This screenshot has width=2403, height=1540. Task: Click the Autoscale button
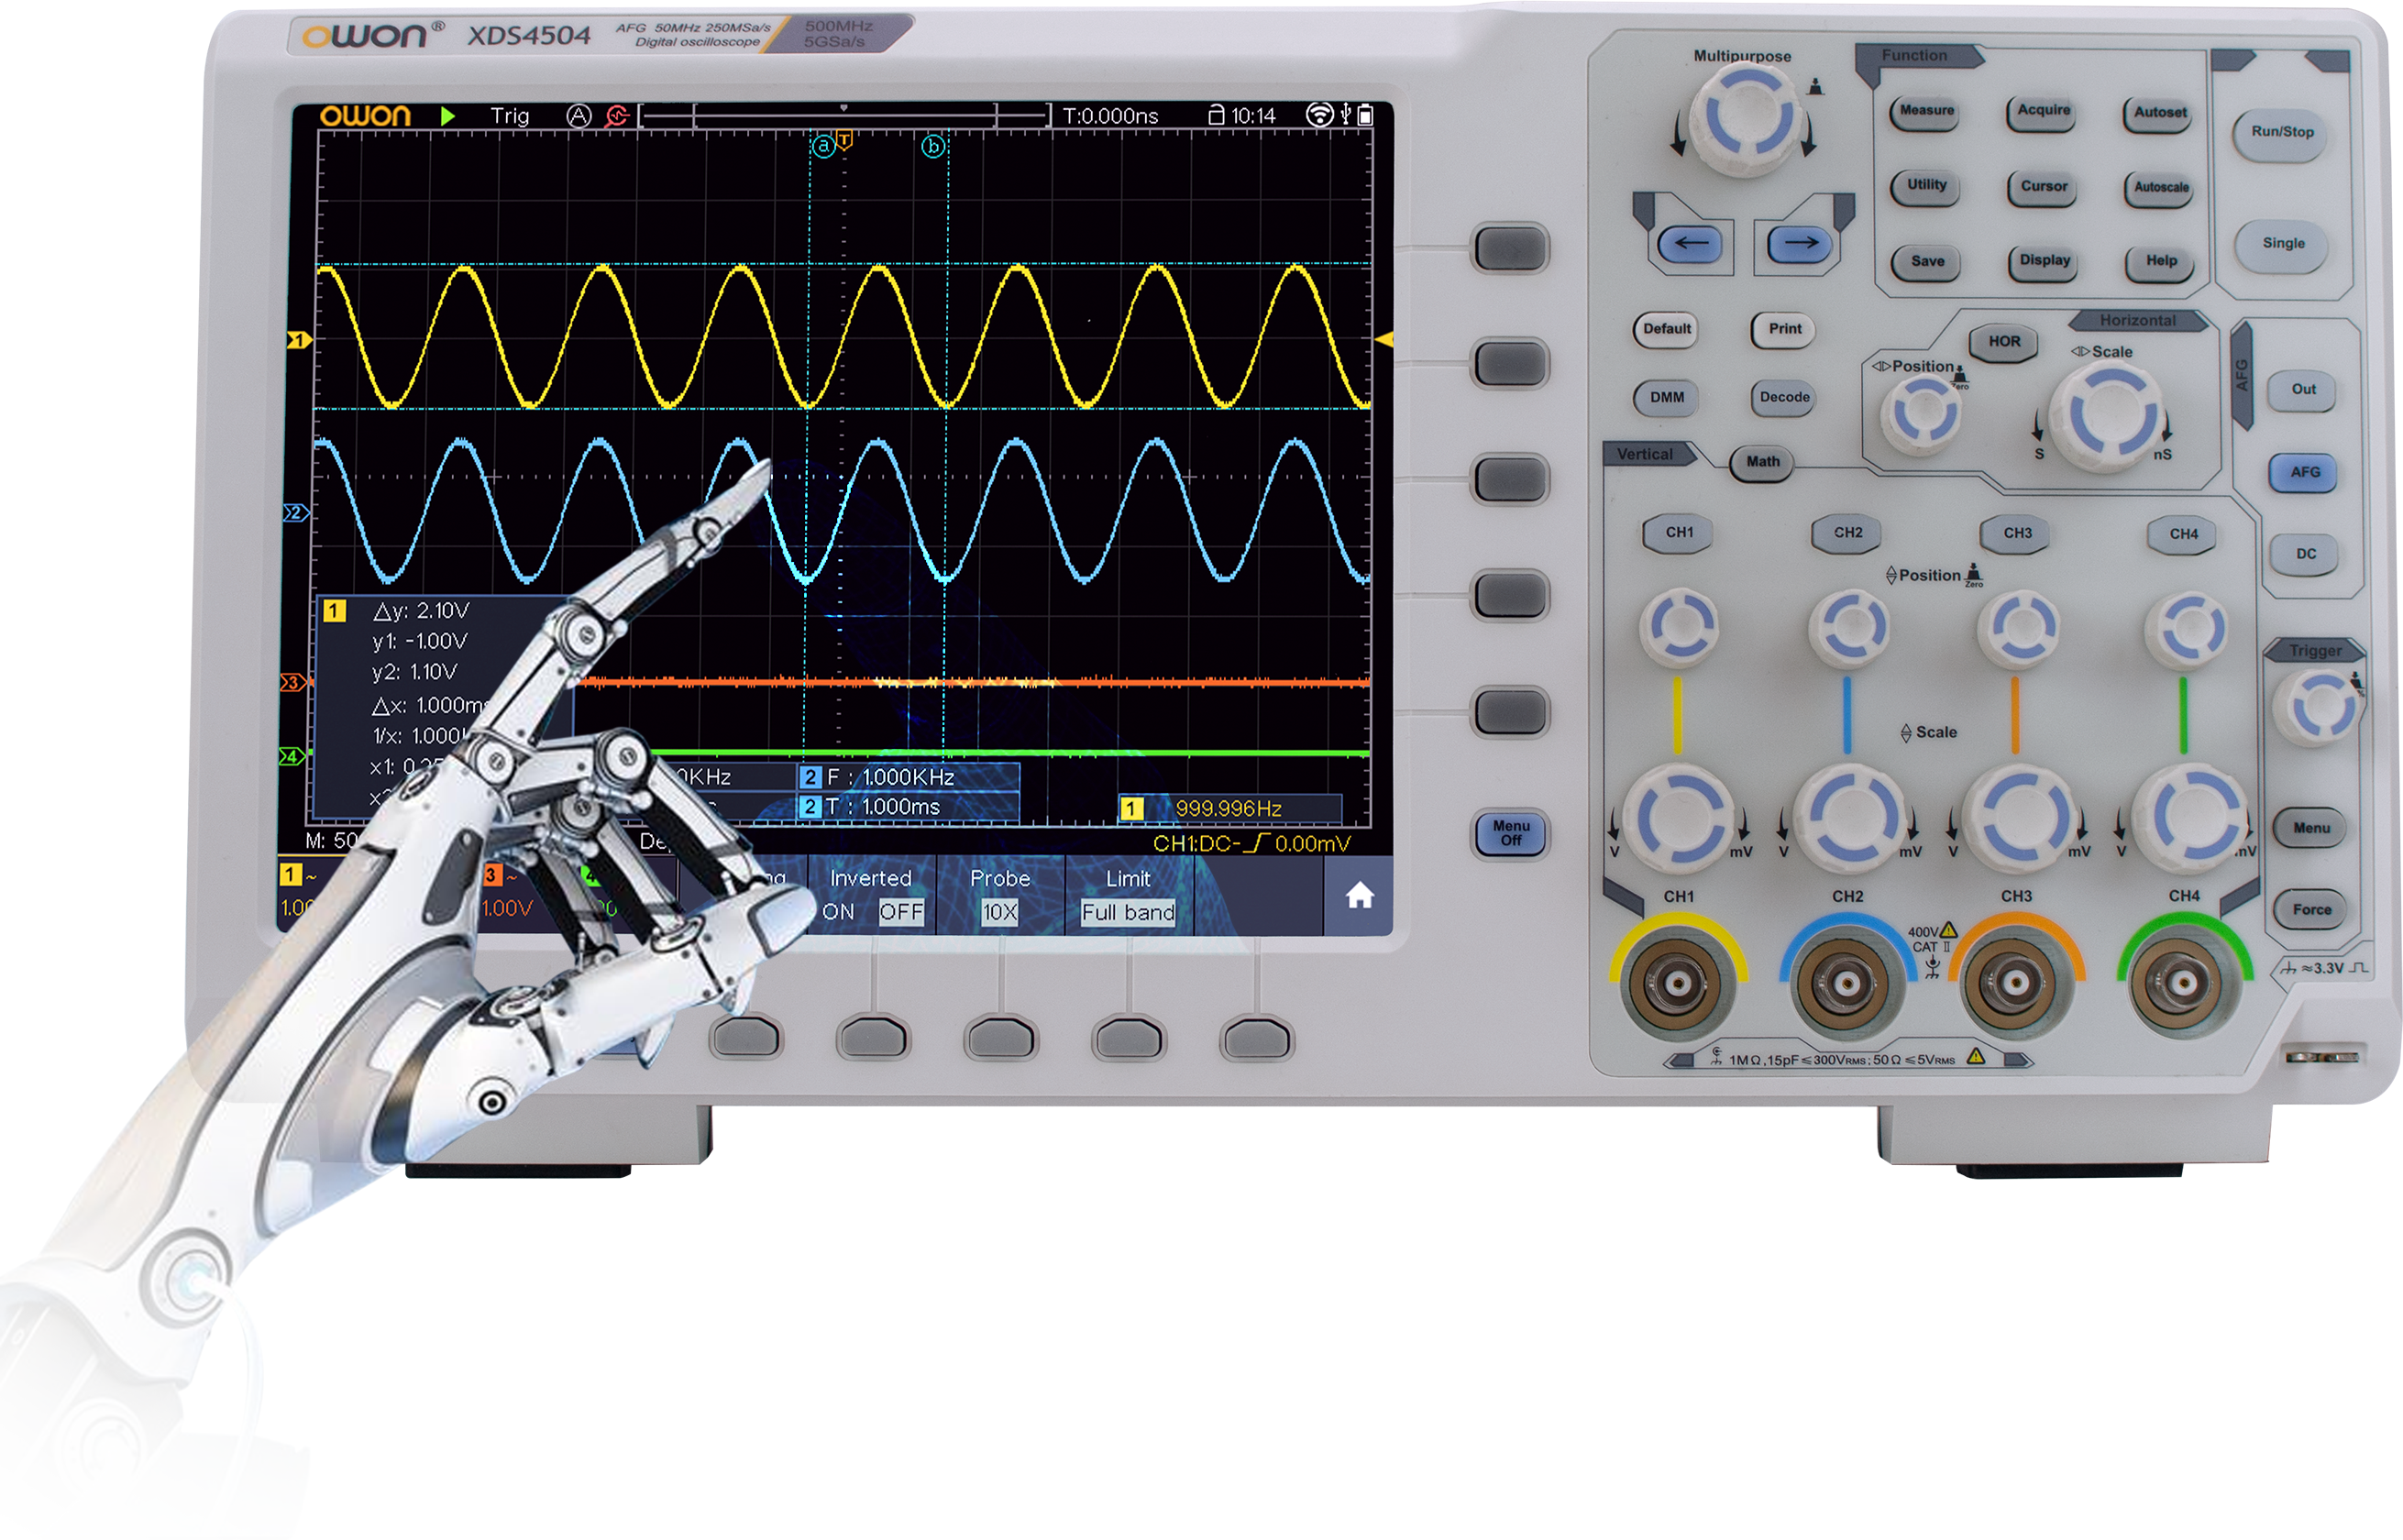pos(2160,188)
